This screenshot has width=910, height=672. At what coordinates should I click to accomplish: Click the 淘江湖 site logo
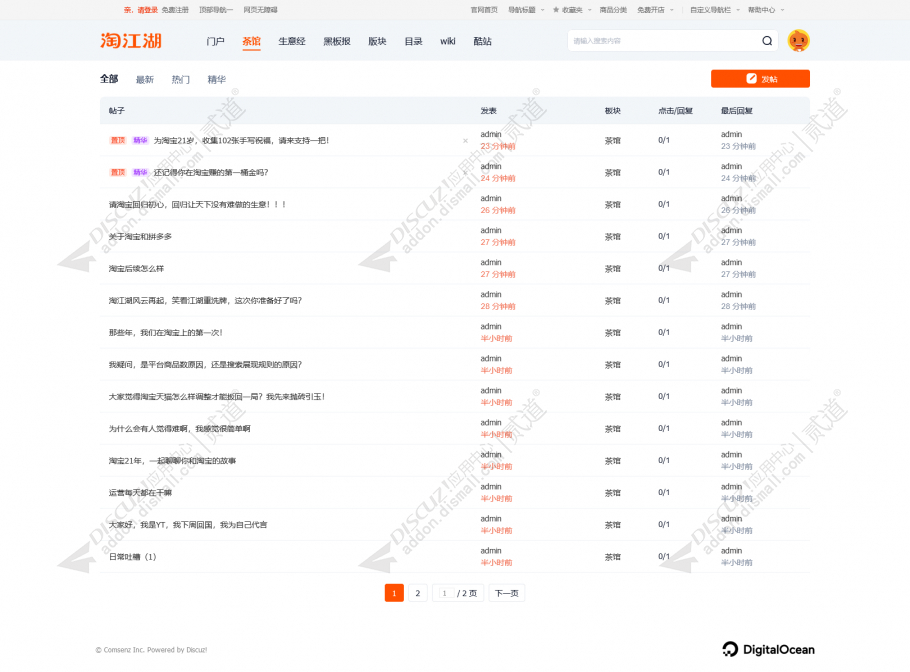[131, 41]
